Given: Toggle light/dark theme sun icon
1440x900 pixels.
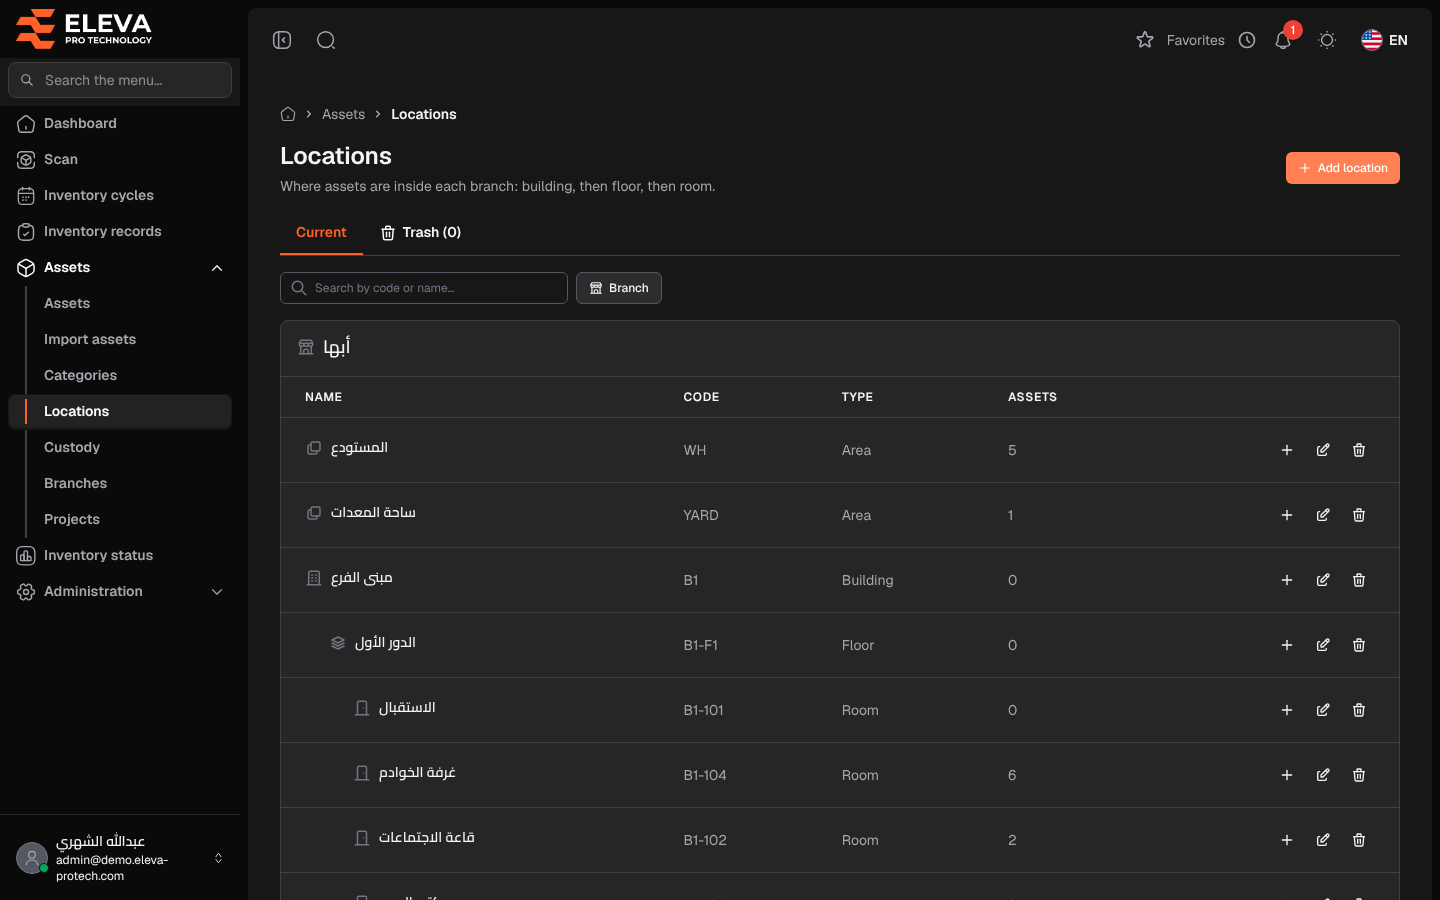Looking at the screenshot, I should (1327, 40).
